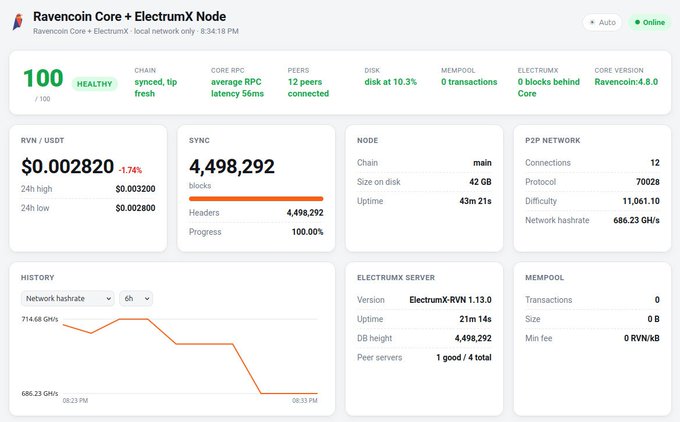Click the health score 100

pyautogui.click(x=43, y=79)
